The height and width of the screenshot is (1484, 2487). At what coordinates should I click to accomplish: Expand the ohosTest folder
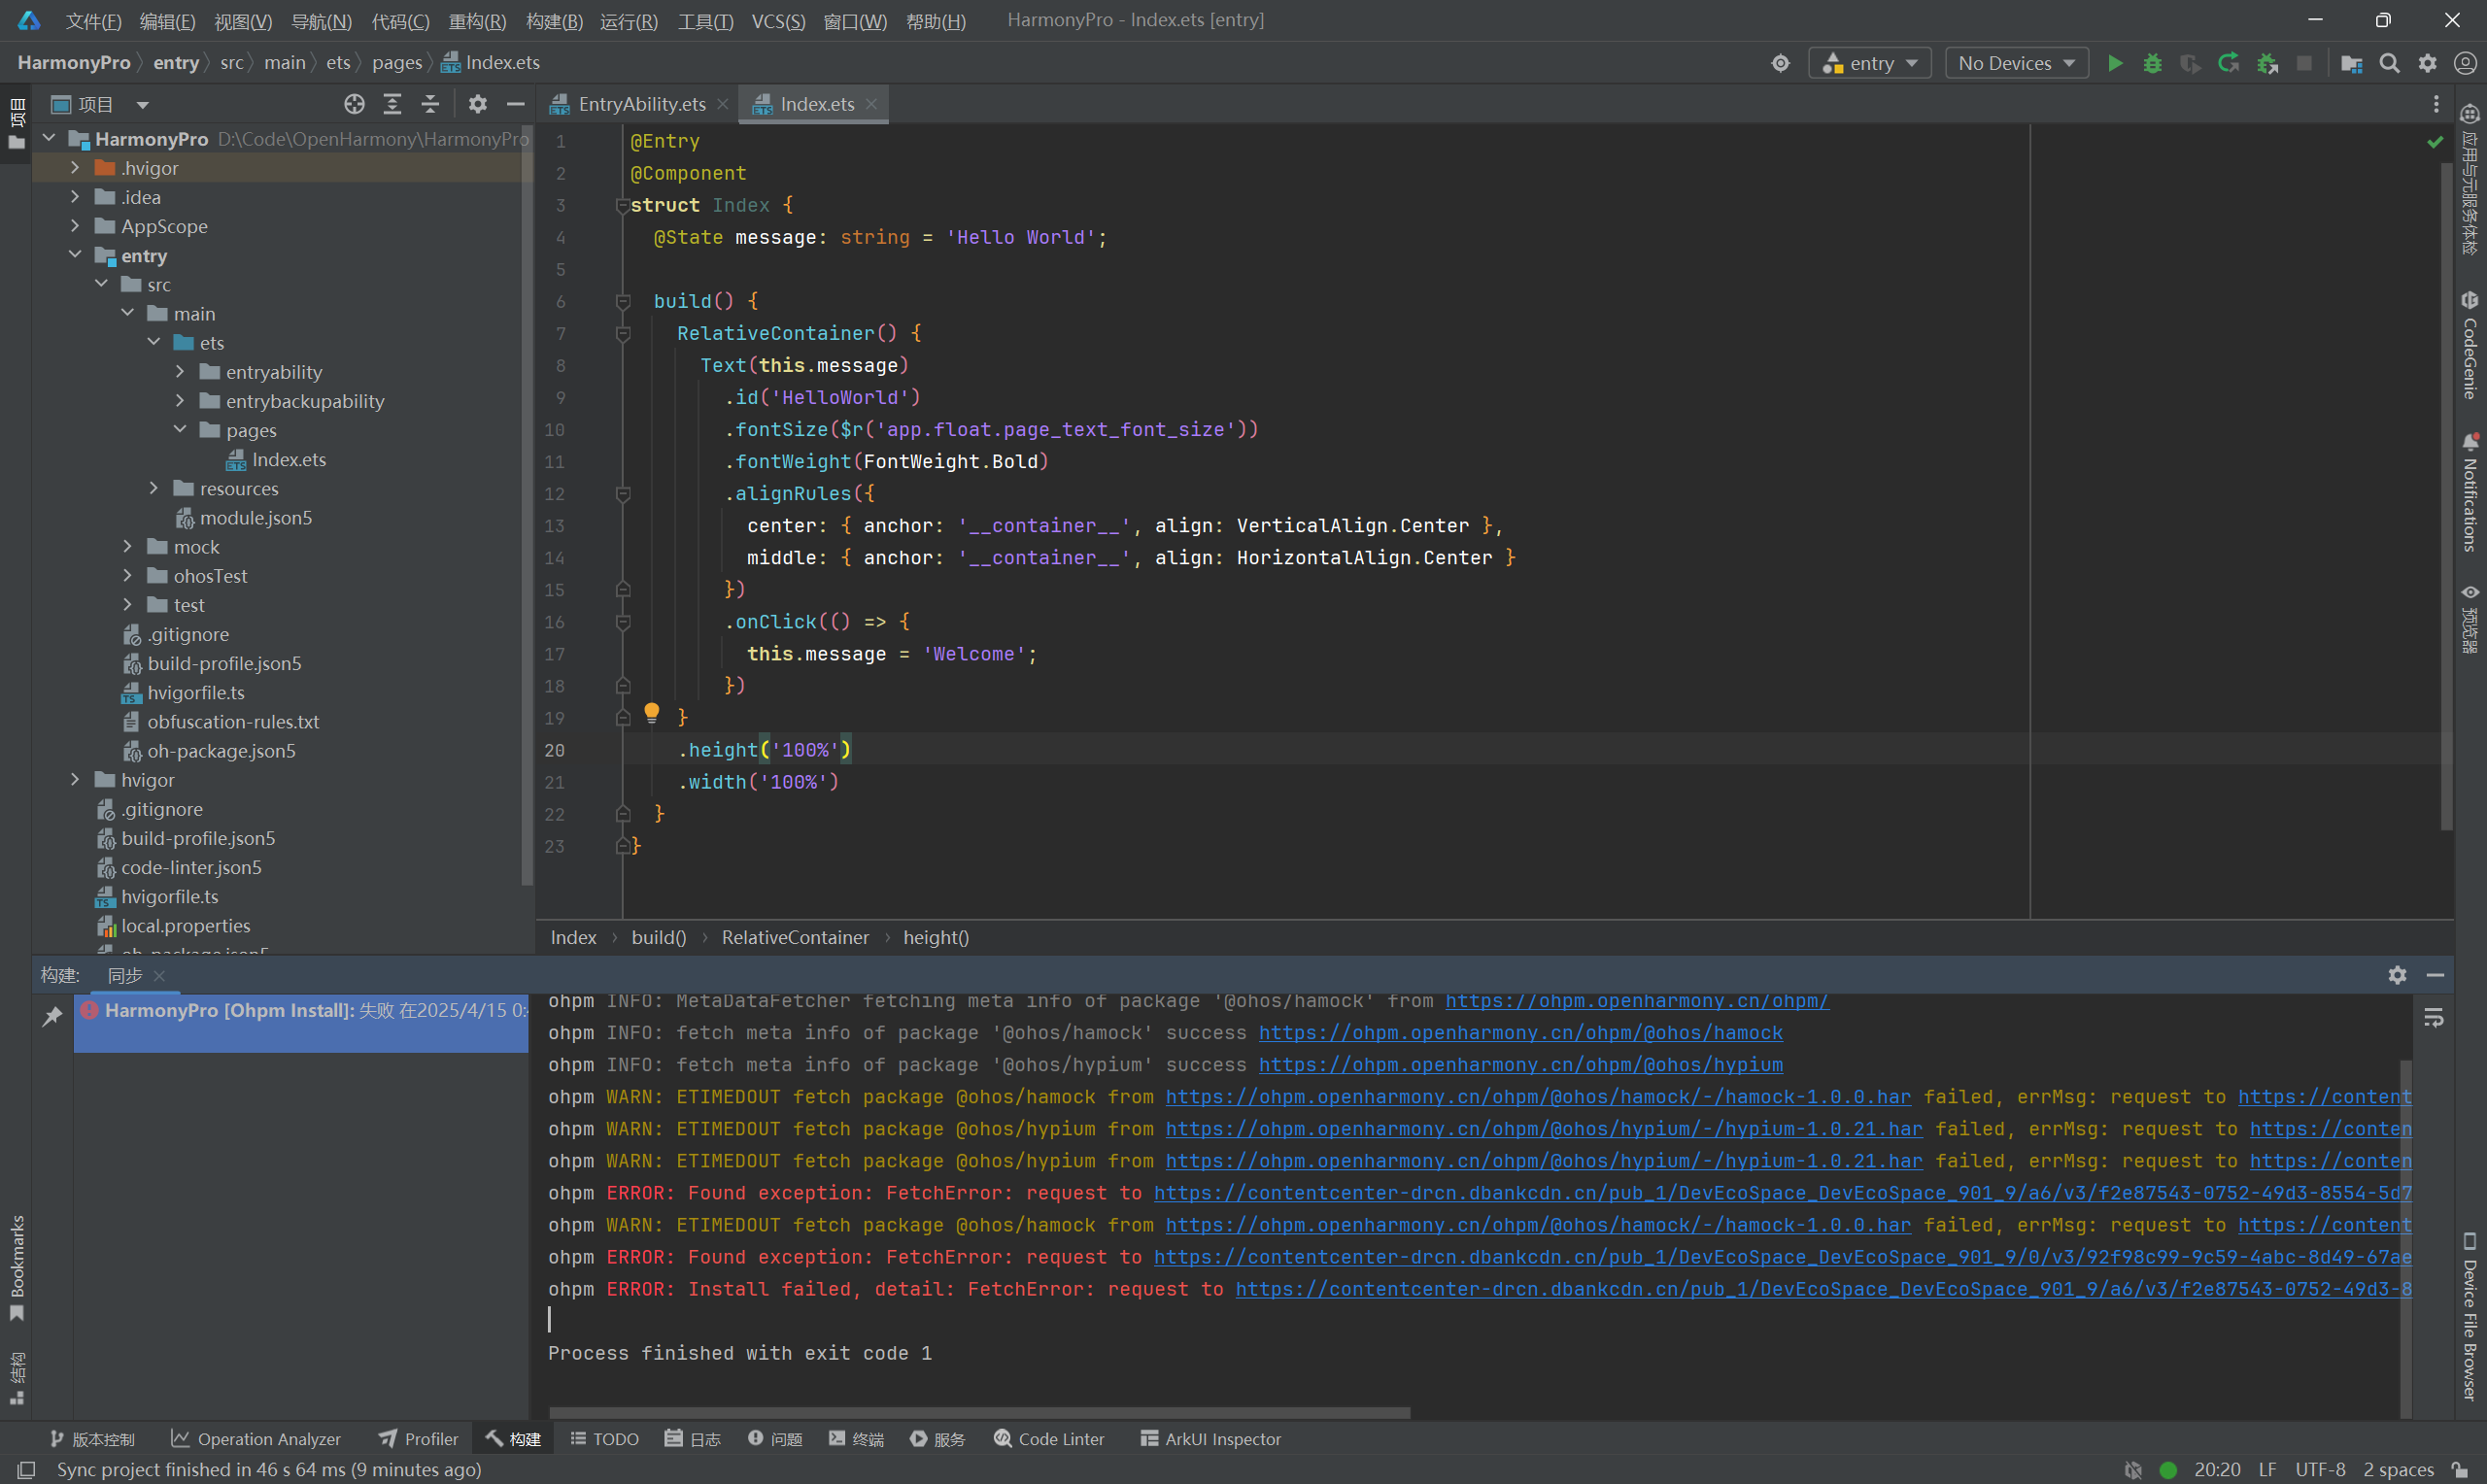pos(127,575)
